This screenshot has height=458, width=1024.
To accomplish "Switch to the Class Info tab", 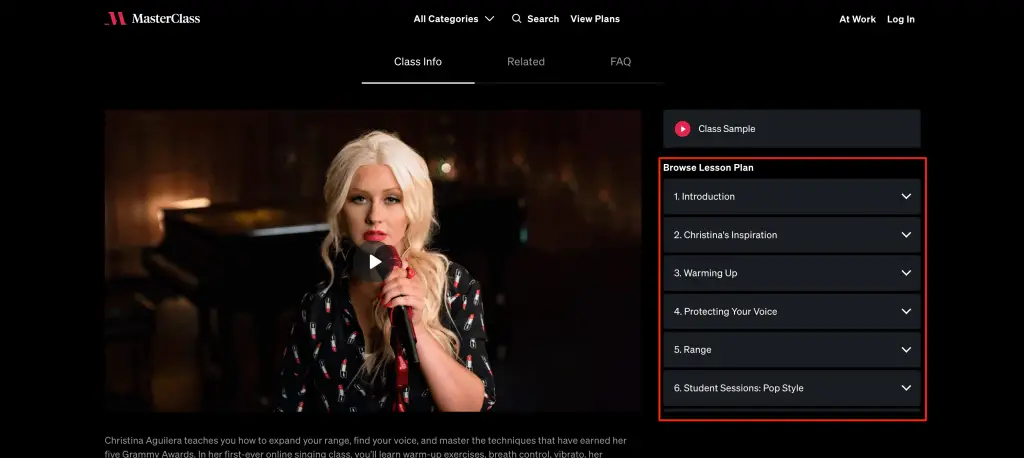I will point(418,61).
